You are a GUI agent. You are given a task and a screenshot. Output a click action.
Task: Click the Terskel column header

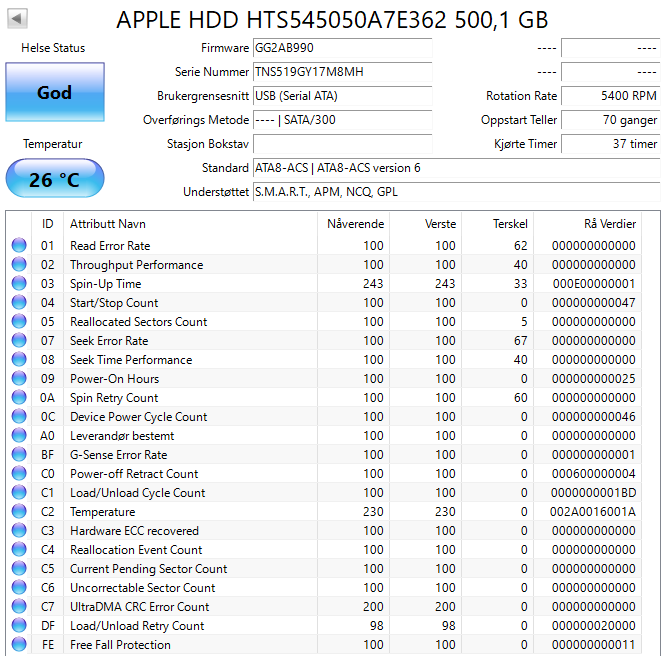coord(510,223)
